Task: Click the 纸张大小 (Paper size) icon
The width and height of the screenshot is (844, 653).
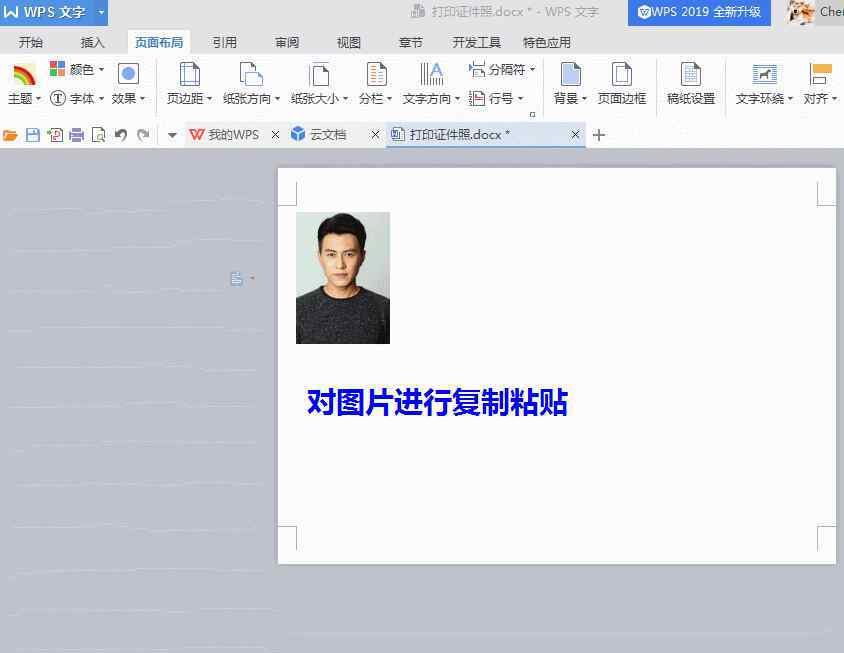Action: [x=319, y=74]
